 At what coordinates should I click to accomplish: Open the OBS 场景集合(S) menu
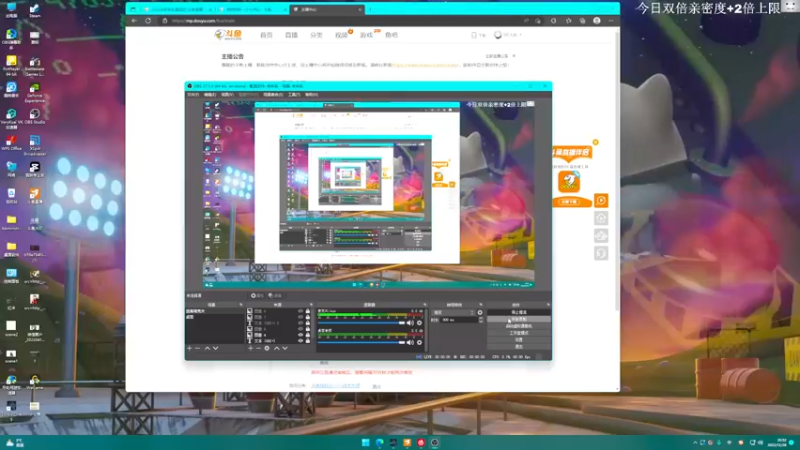tap(273, 94)
